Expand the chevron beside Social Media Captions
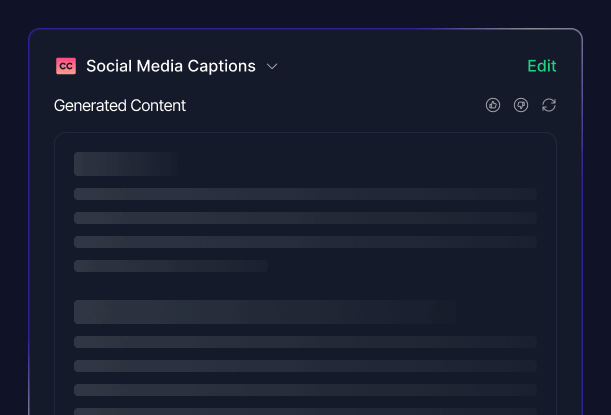Screen dimensions: 611x415 (272, 67)
